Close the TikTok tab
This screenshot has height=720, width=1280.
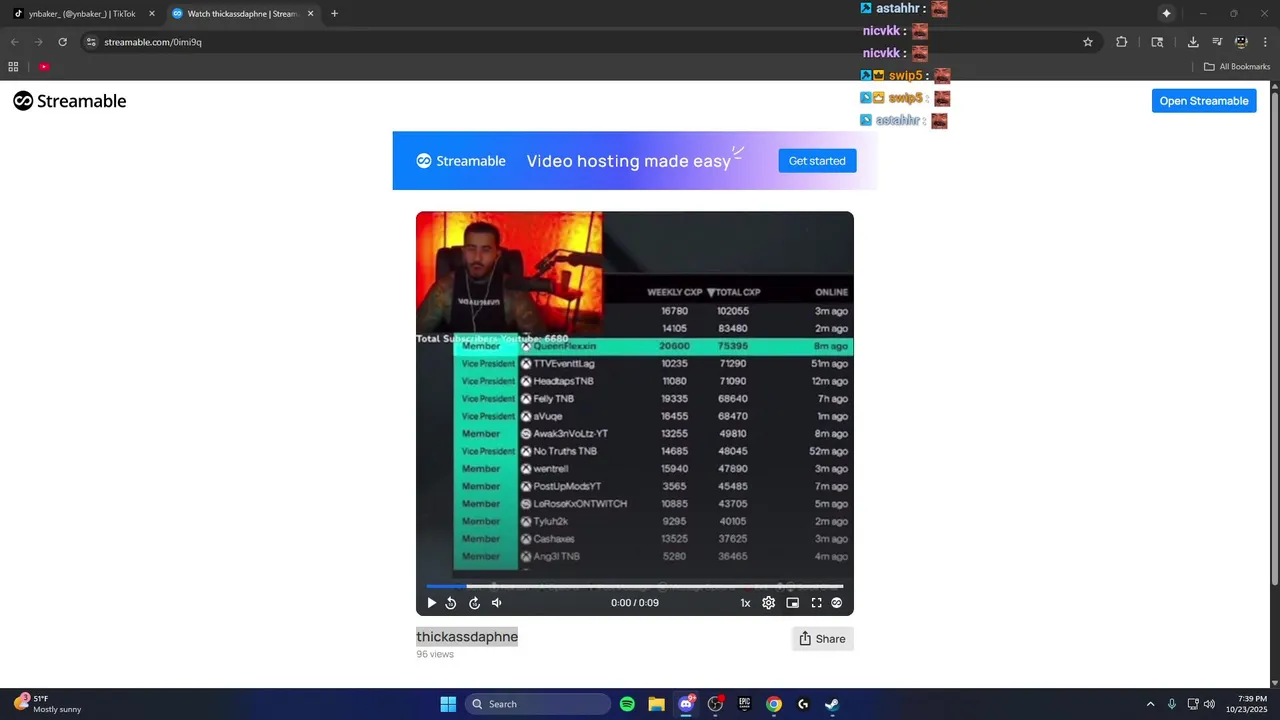tap(152, 14)
